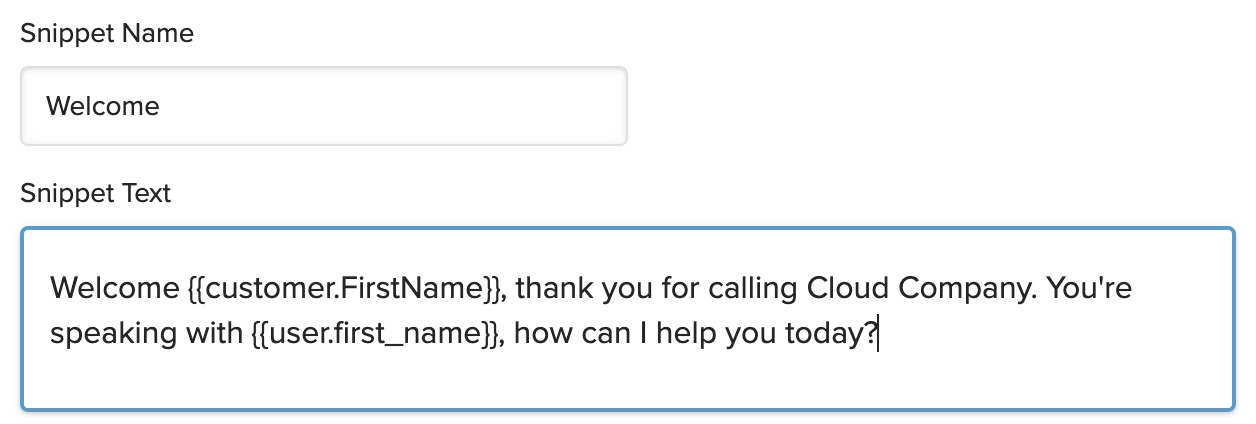Click the word "You're" in snippet text
Viewport: 1256px width, 424px height.
pos(1092,289)
